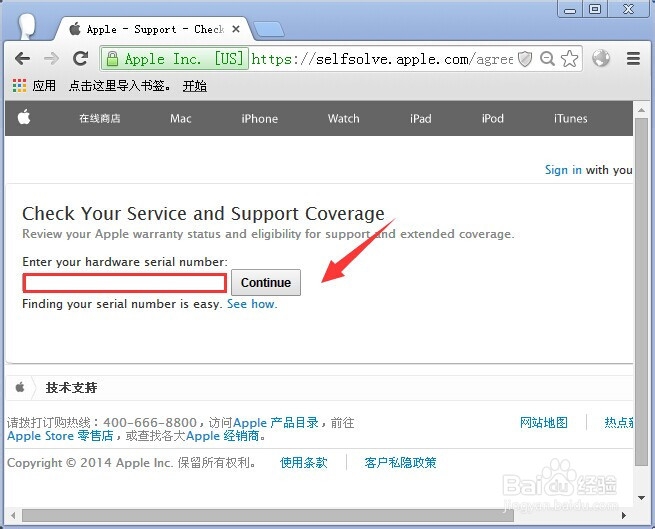Click the 400-666-8800 hotline number text
Viewport: 655px width, 529px height.
point(150,423)
